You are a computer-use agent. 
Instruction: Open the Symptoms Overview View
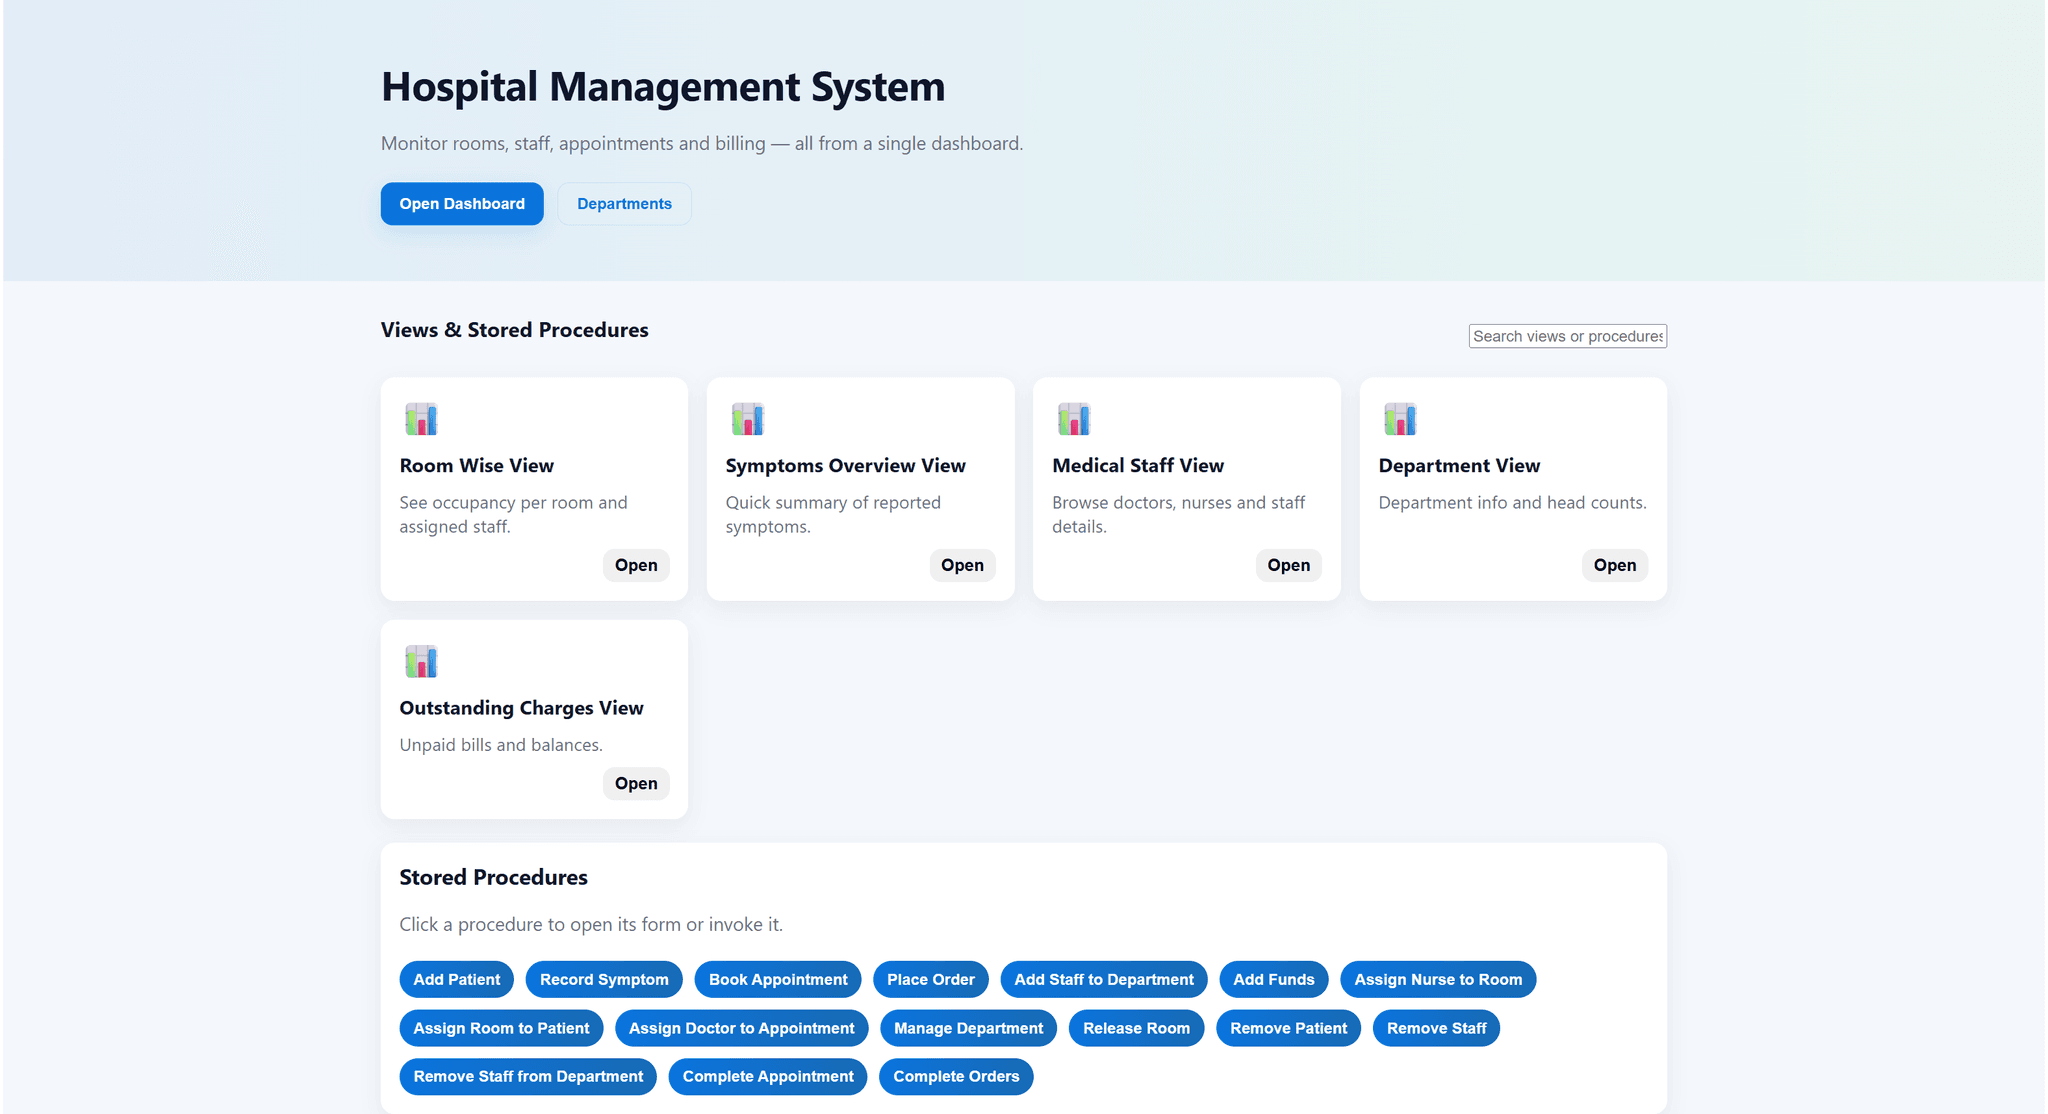point(962,565)
